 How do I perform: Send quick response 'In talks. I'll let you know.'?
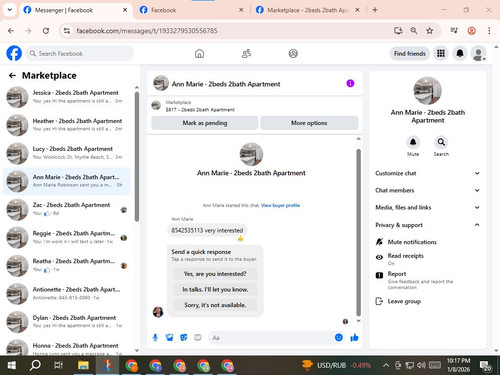[215, 289]
